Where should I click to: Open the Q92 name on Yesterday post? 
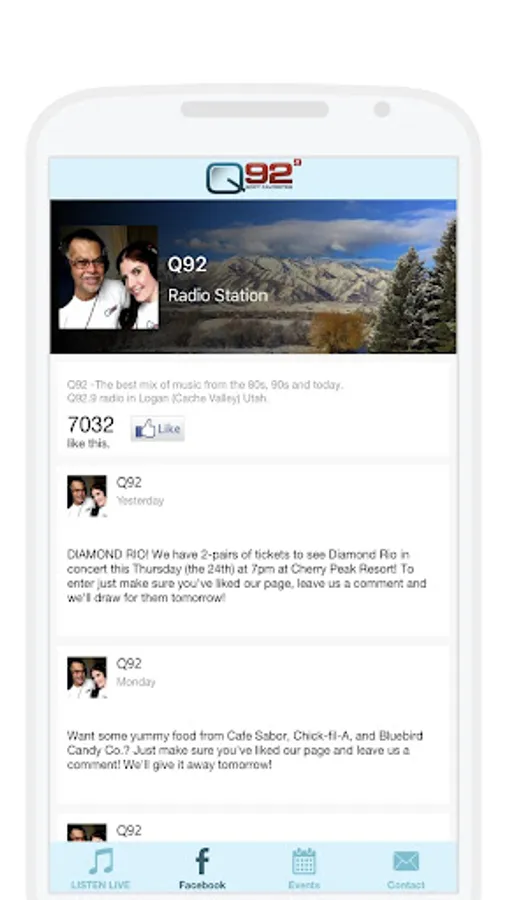(x=129, y=483)
